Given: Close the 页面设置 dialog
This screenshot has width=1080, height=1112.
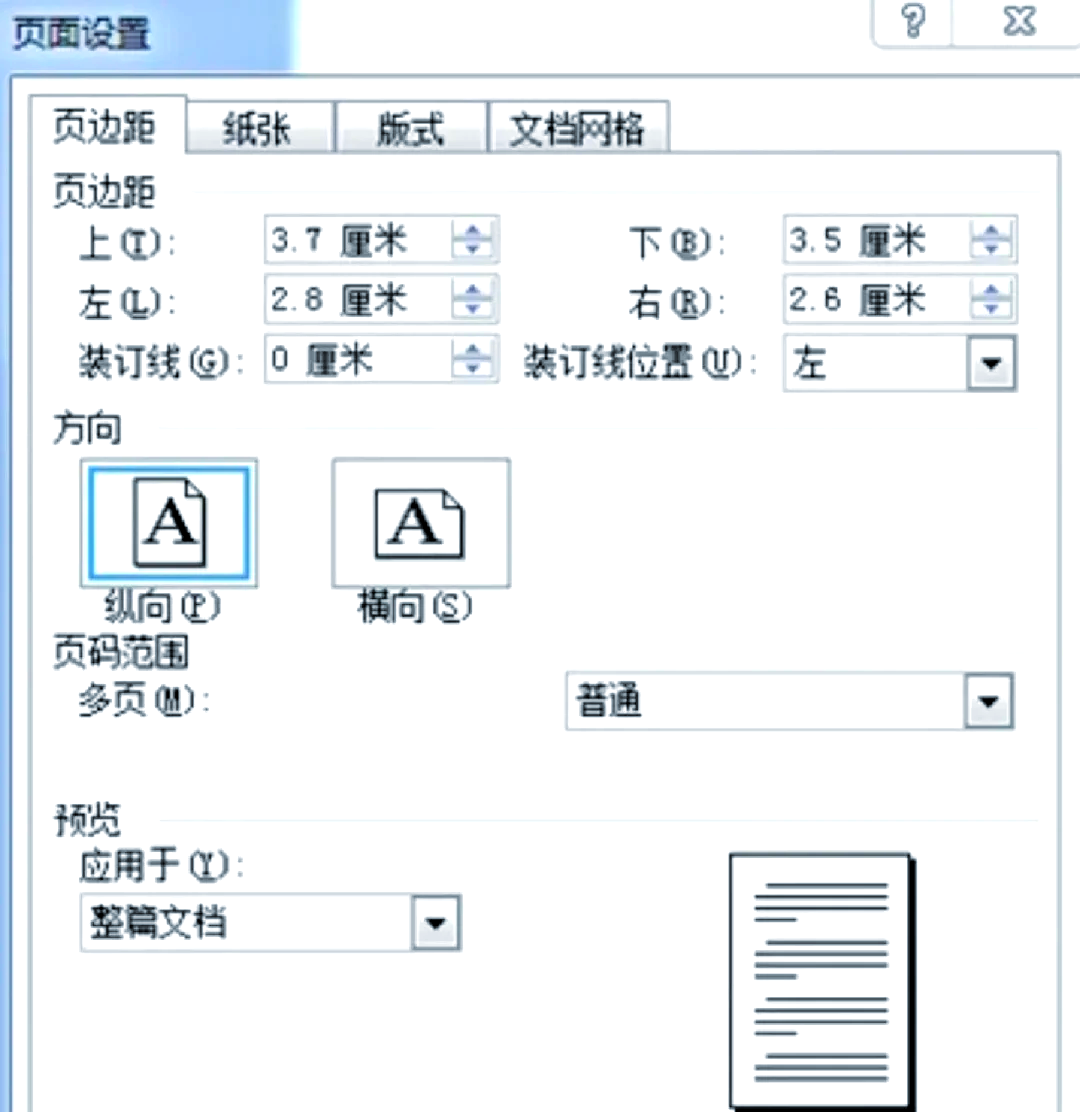Looking at the screenshot, I should 1019,21.
